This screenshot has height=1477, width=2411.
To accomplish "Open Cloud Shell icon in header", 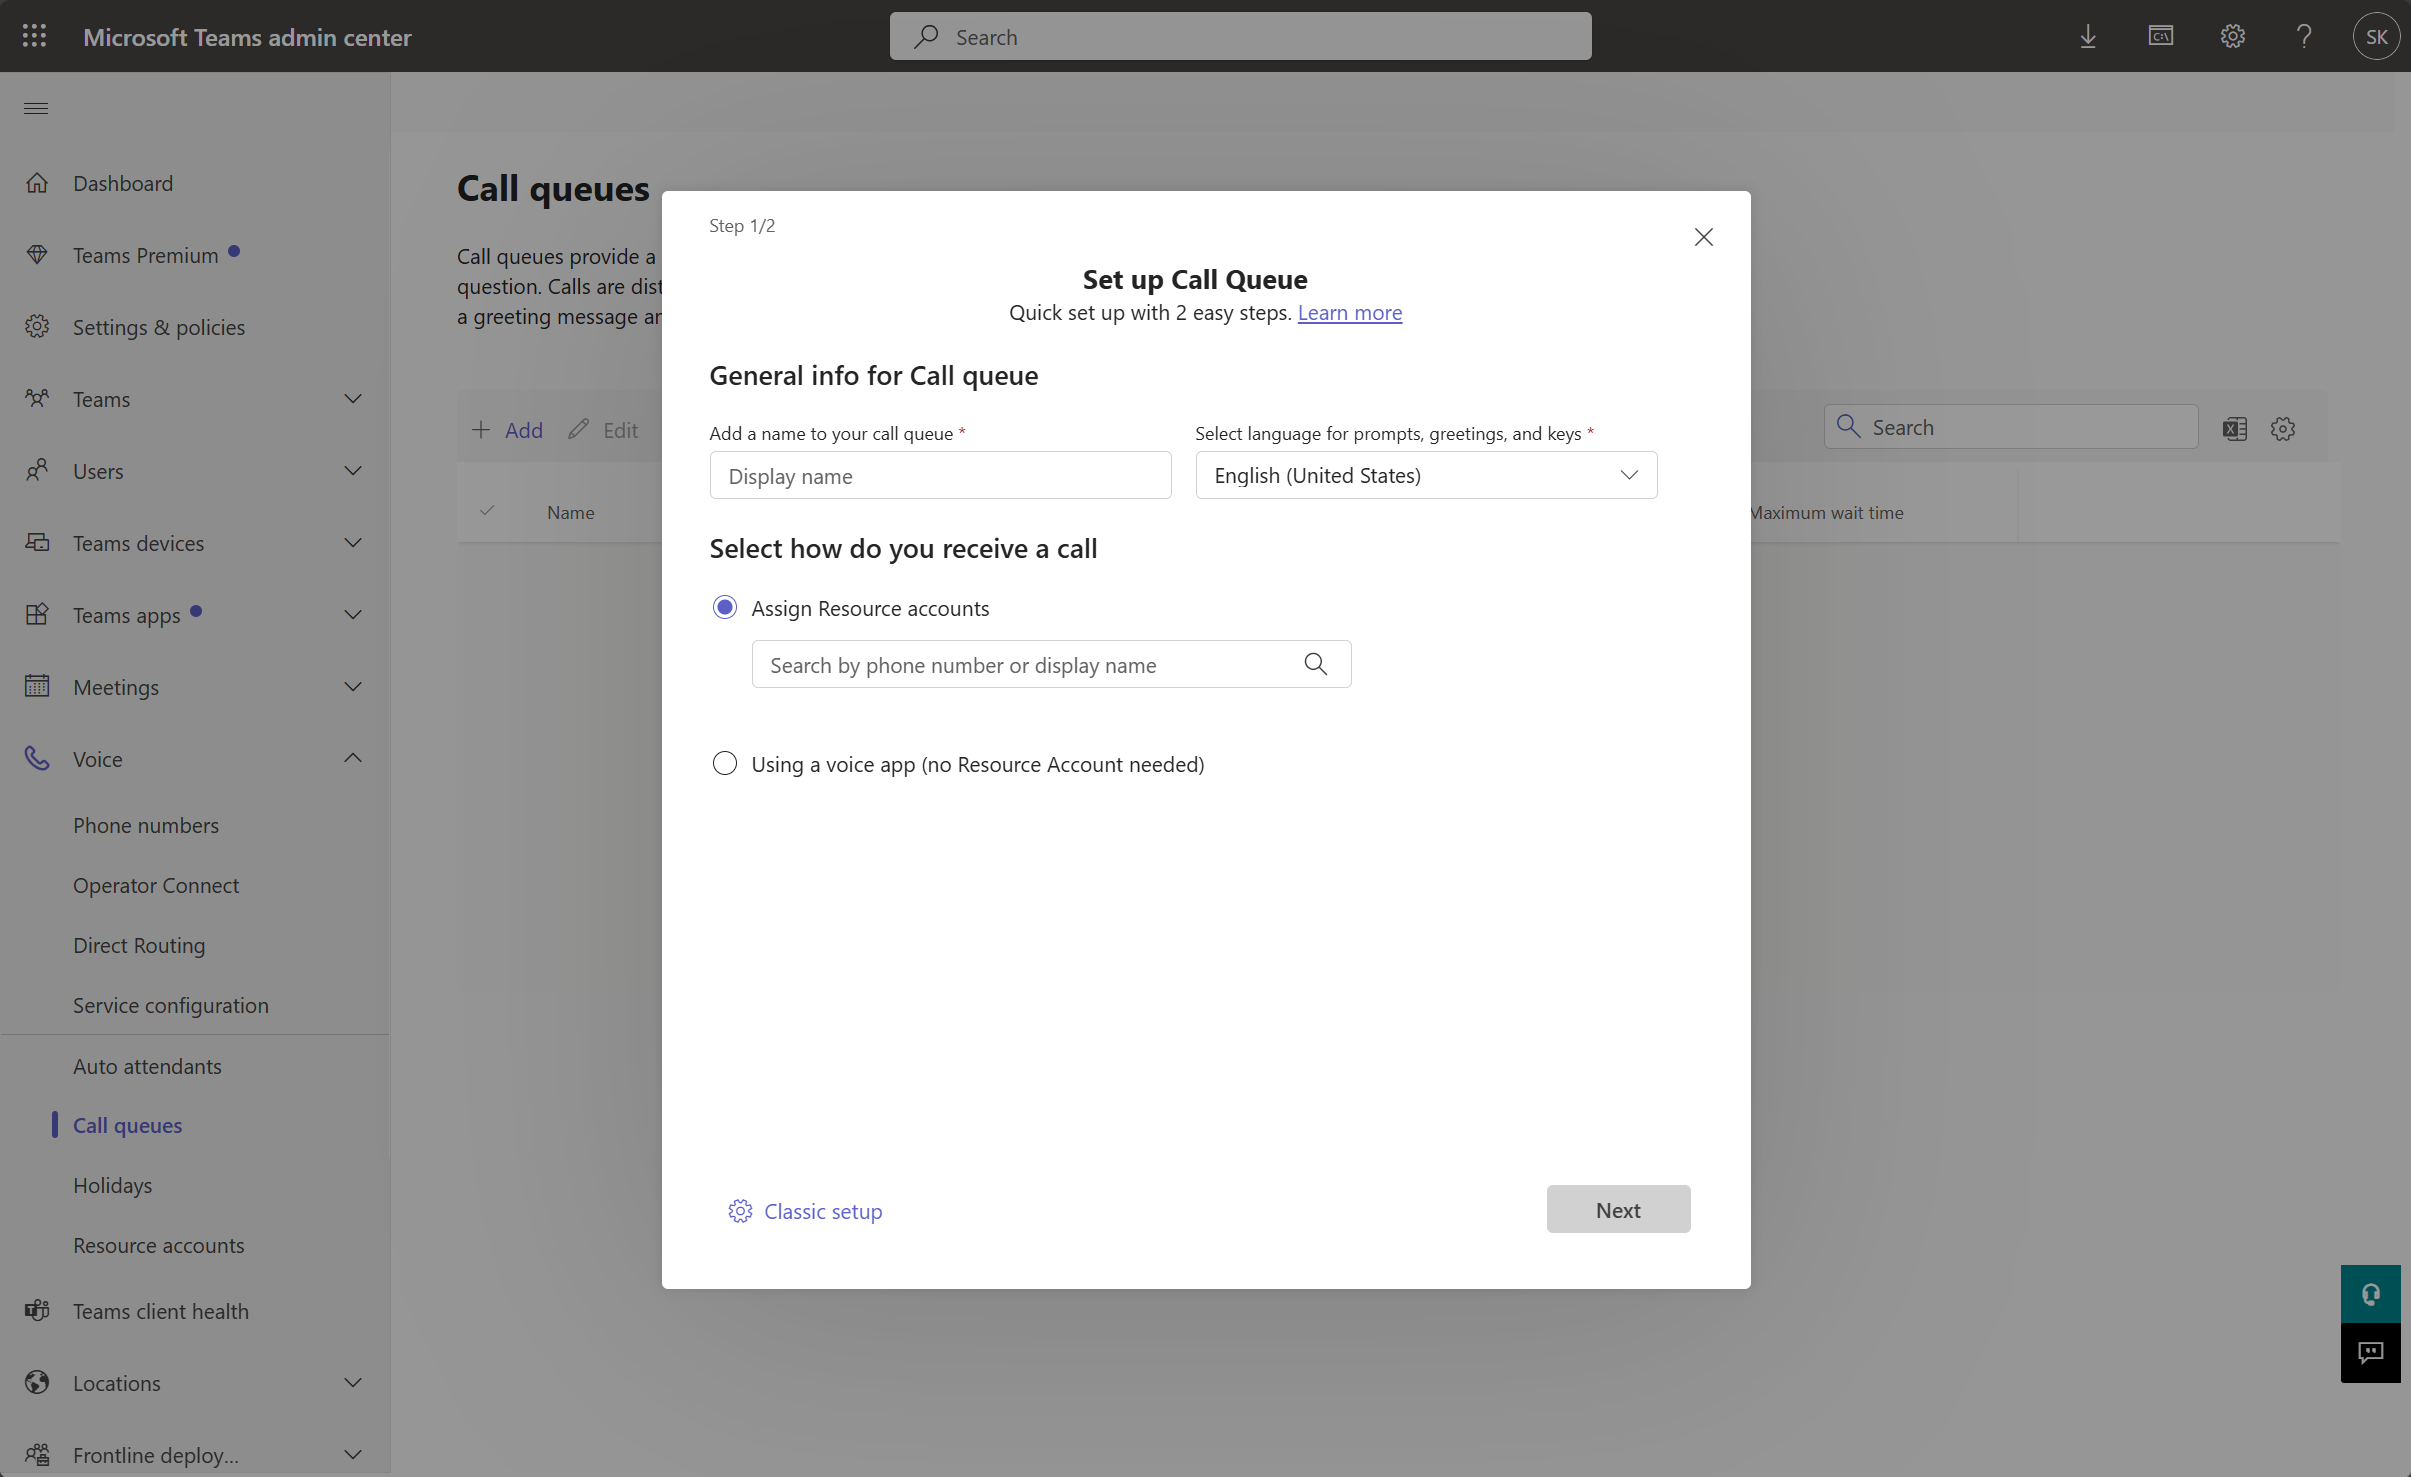I will click(2160, 37).
